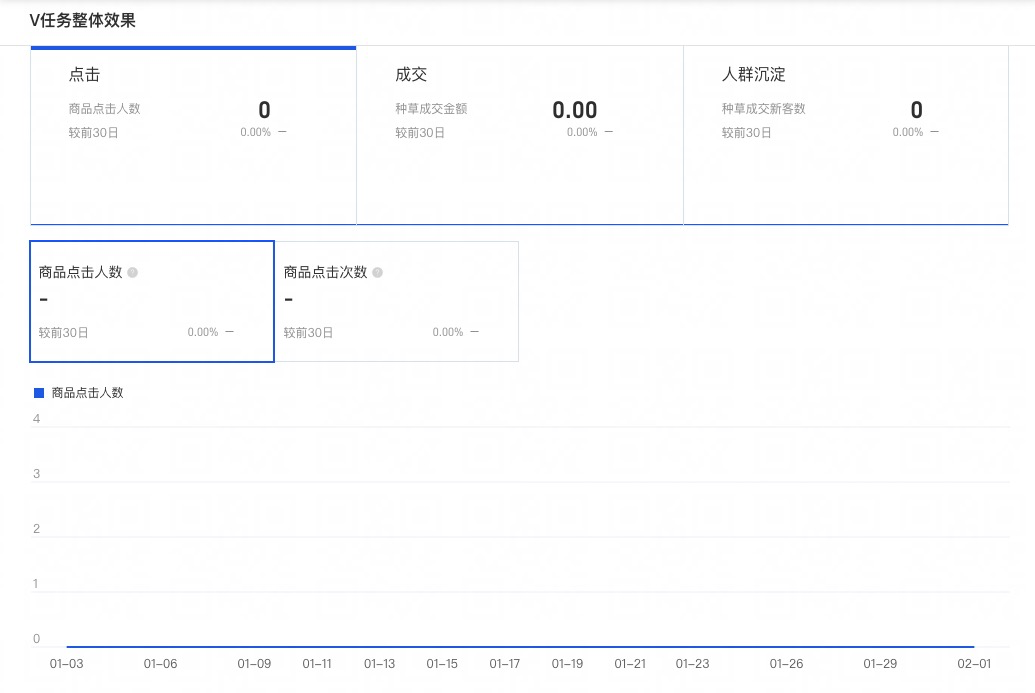Click x-axis date label 01-17

click(x=505, y=664)
